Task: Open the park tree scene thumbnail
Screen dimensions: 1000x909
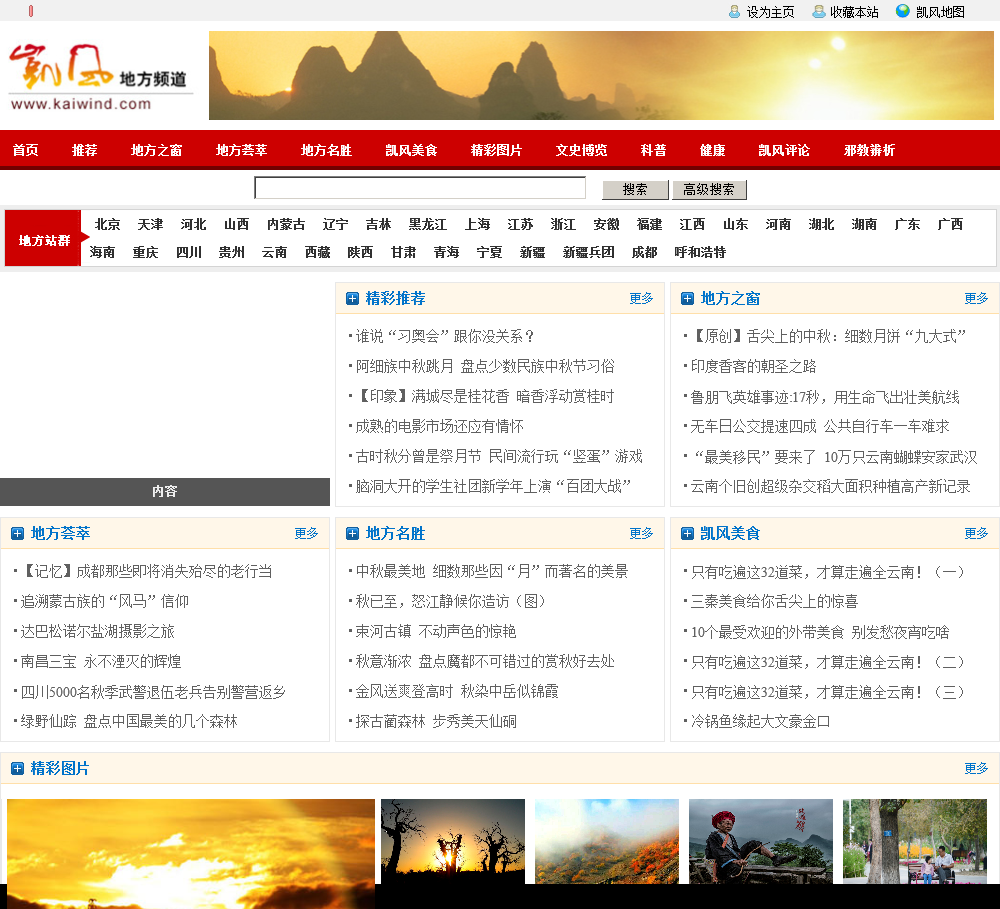Action: [915, 841]
